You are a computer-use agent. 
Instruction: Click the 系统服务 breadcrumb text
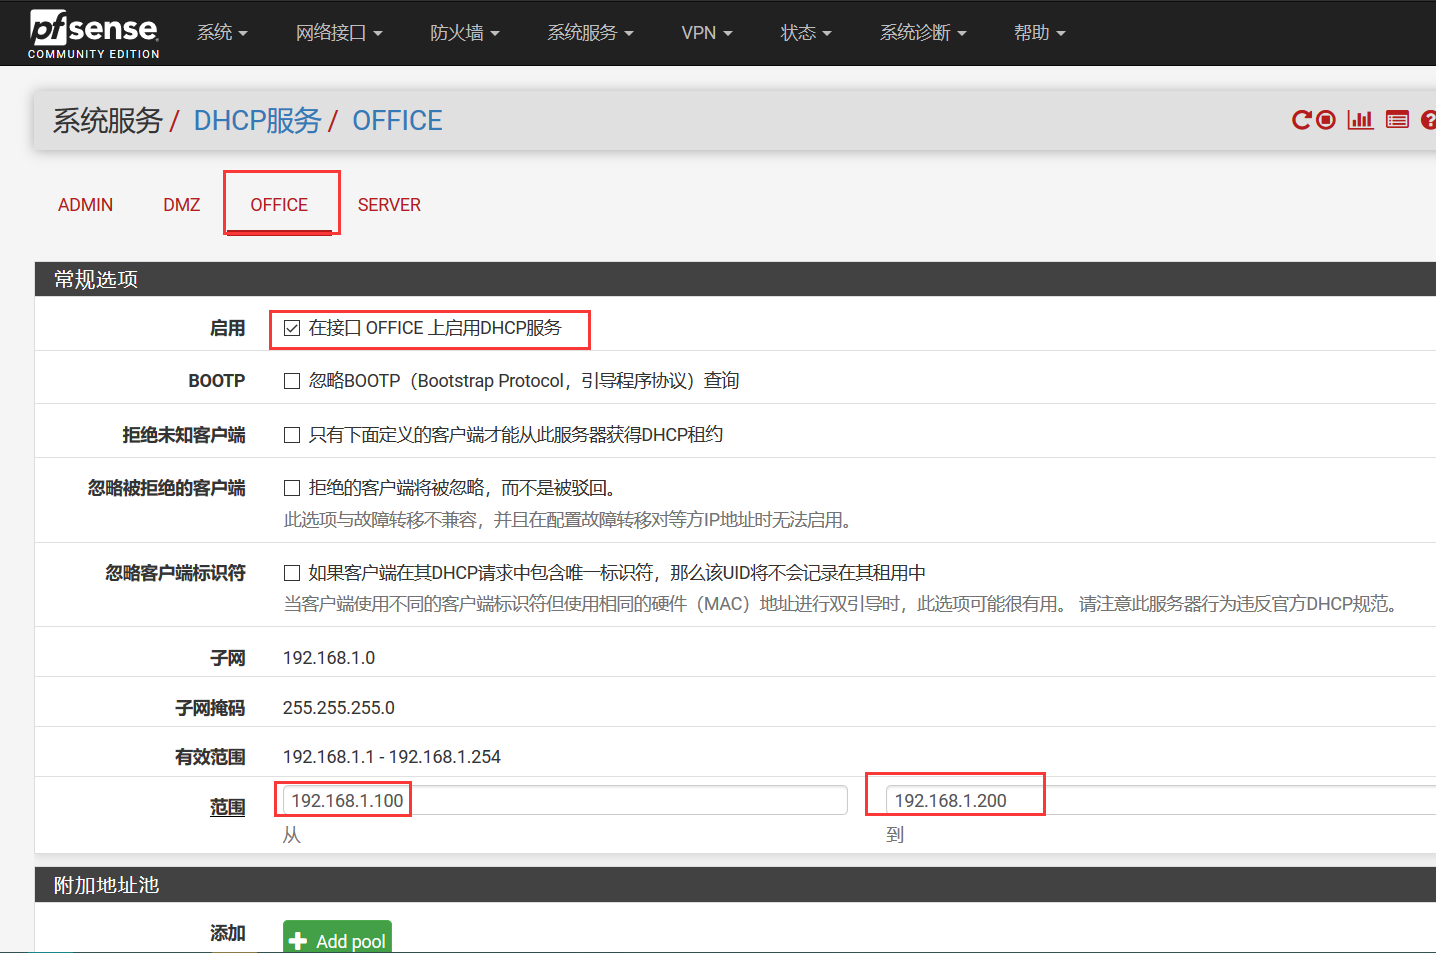(x=107, y=121)
